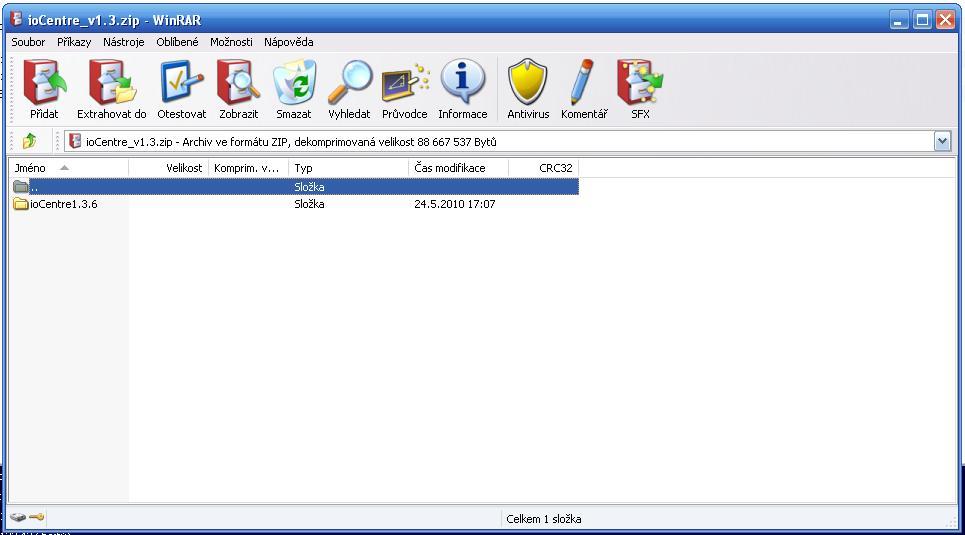
Task: Sort list by Jméno column header
Action: pos(30,168)
